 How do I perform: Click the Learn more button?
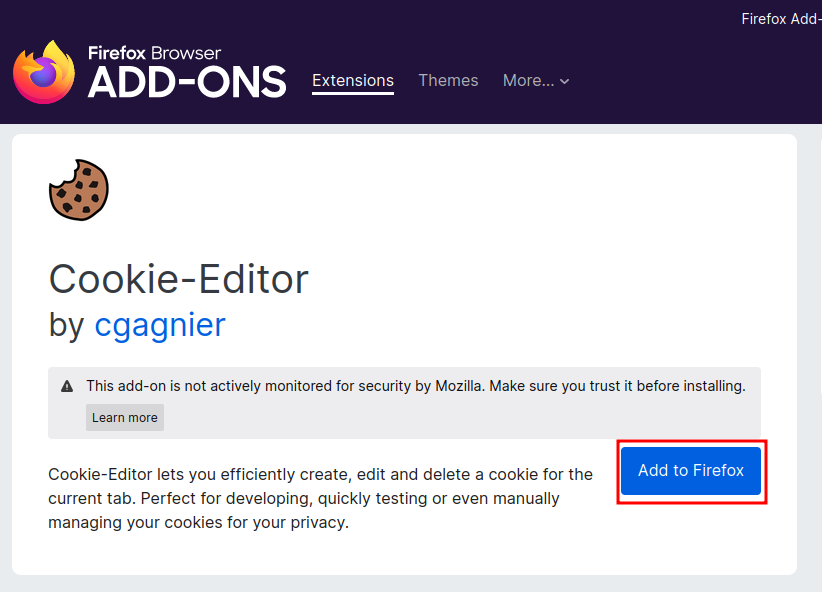point(125,418)
